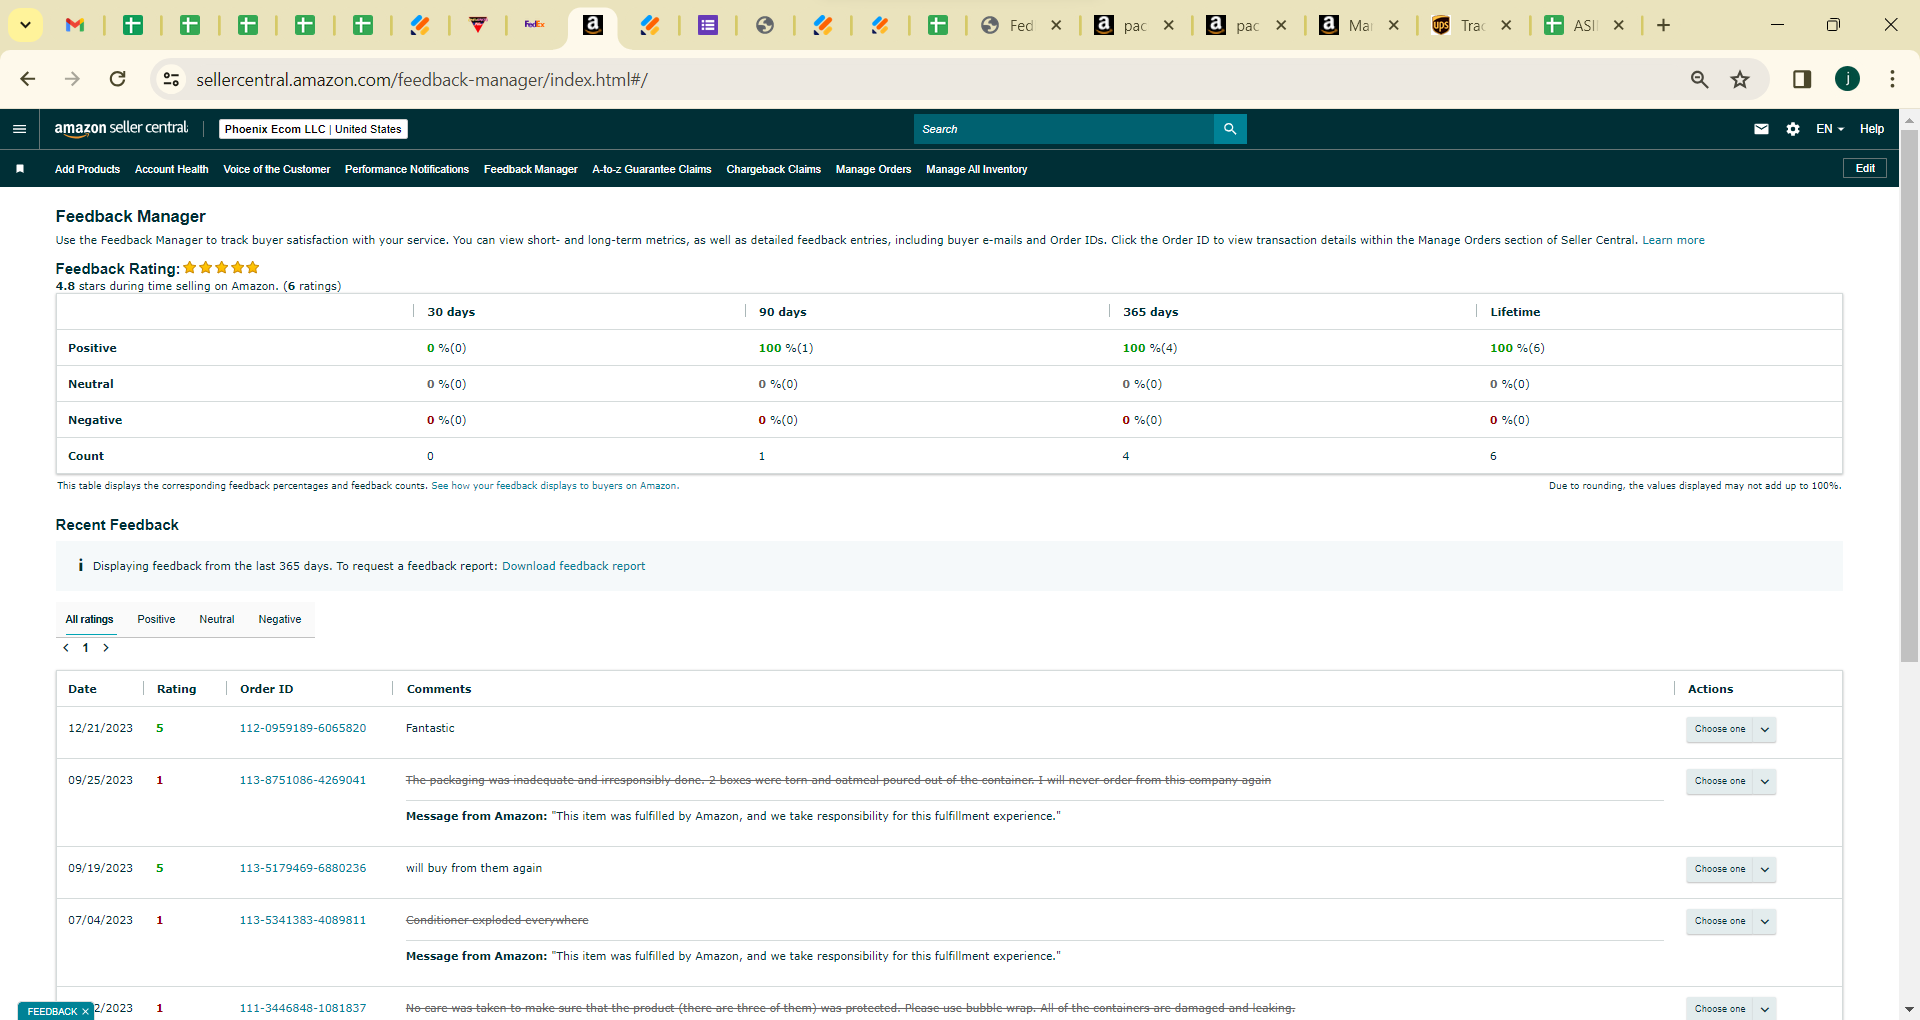Expand the EN language dropdown

pos(1830,129)
